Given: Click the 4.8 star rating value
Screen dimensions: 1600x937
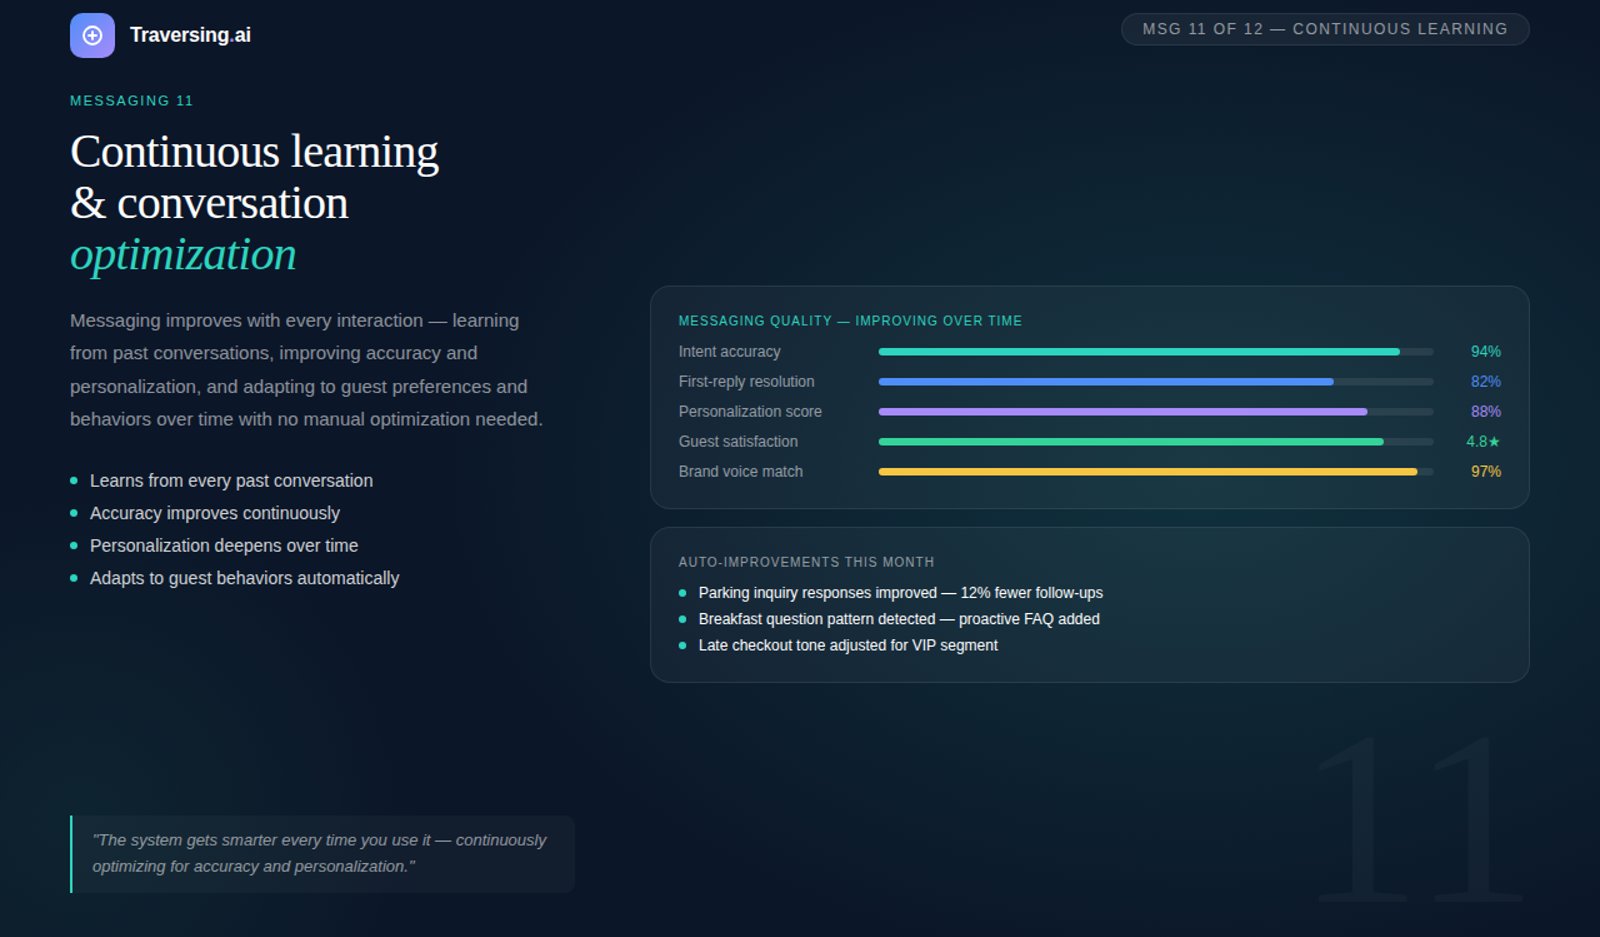Looking at the screenshot, I should point(1483,442).
